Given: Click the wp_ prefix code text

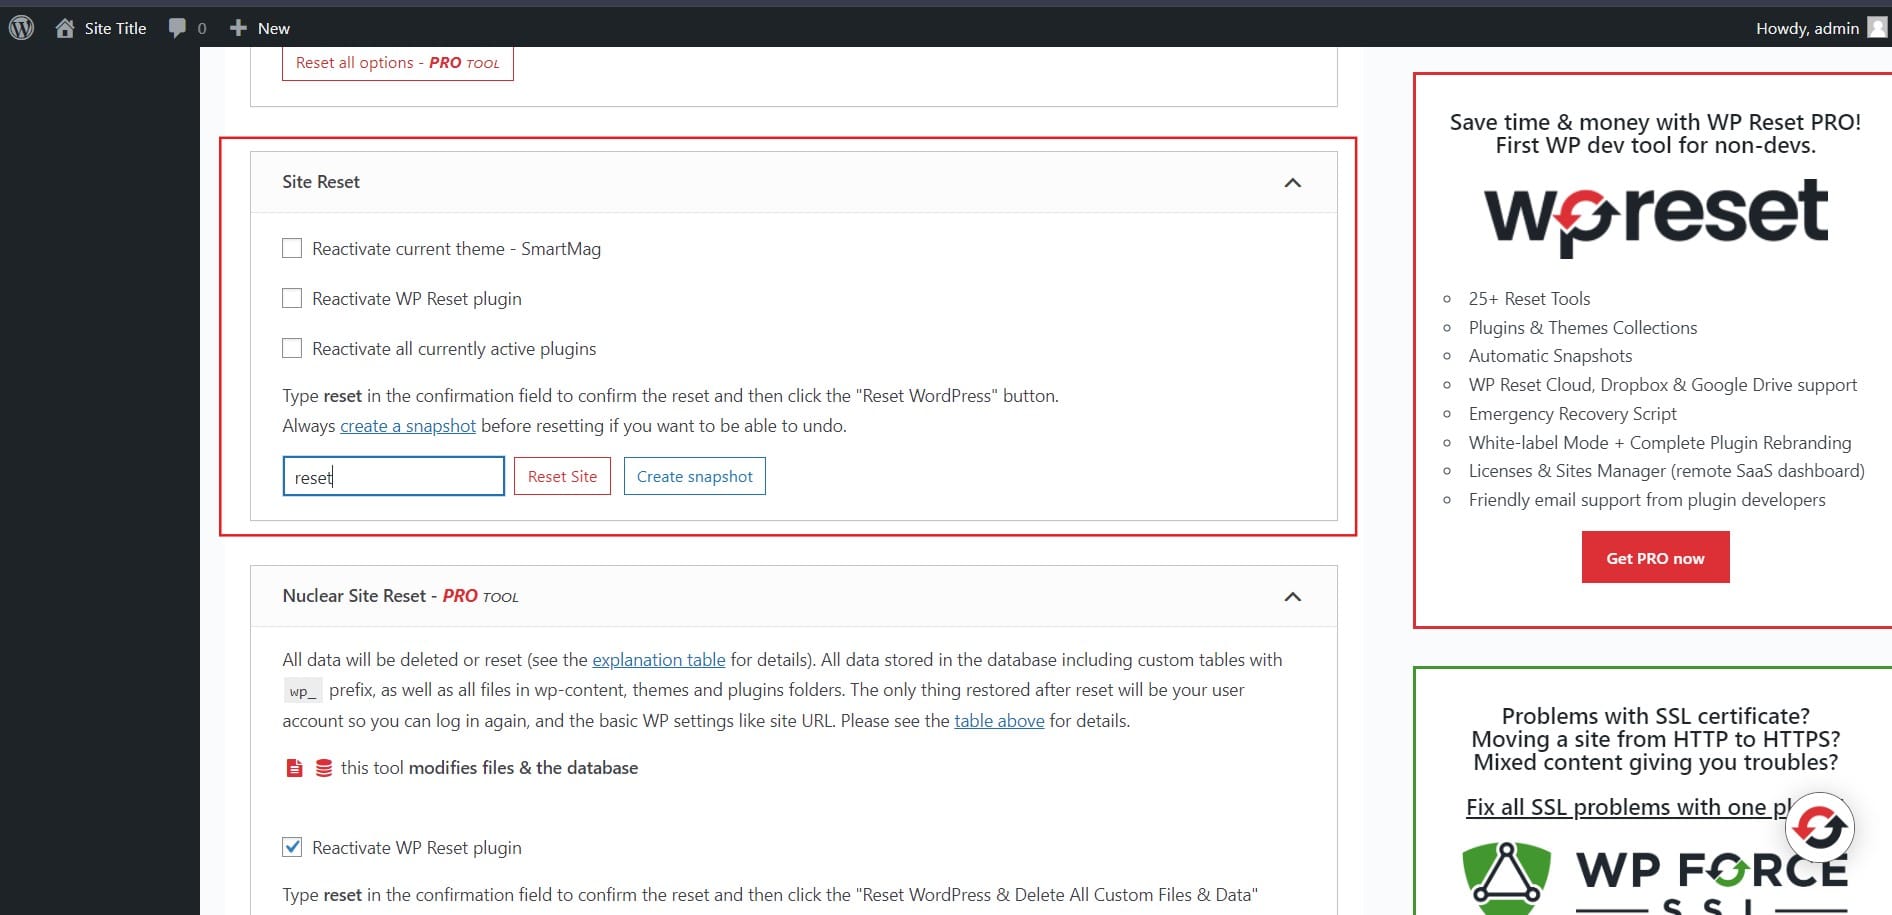Looking at the screenshot, I should (303, 691).
